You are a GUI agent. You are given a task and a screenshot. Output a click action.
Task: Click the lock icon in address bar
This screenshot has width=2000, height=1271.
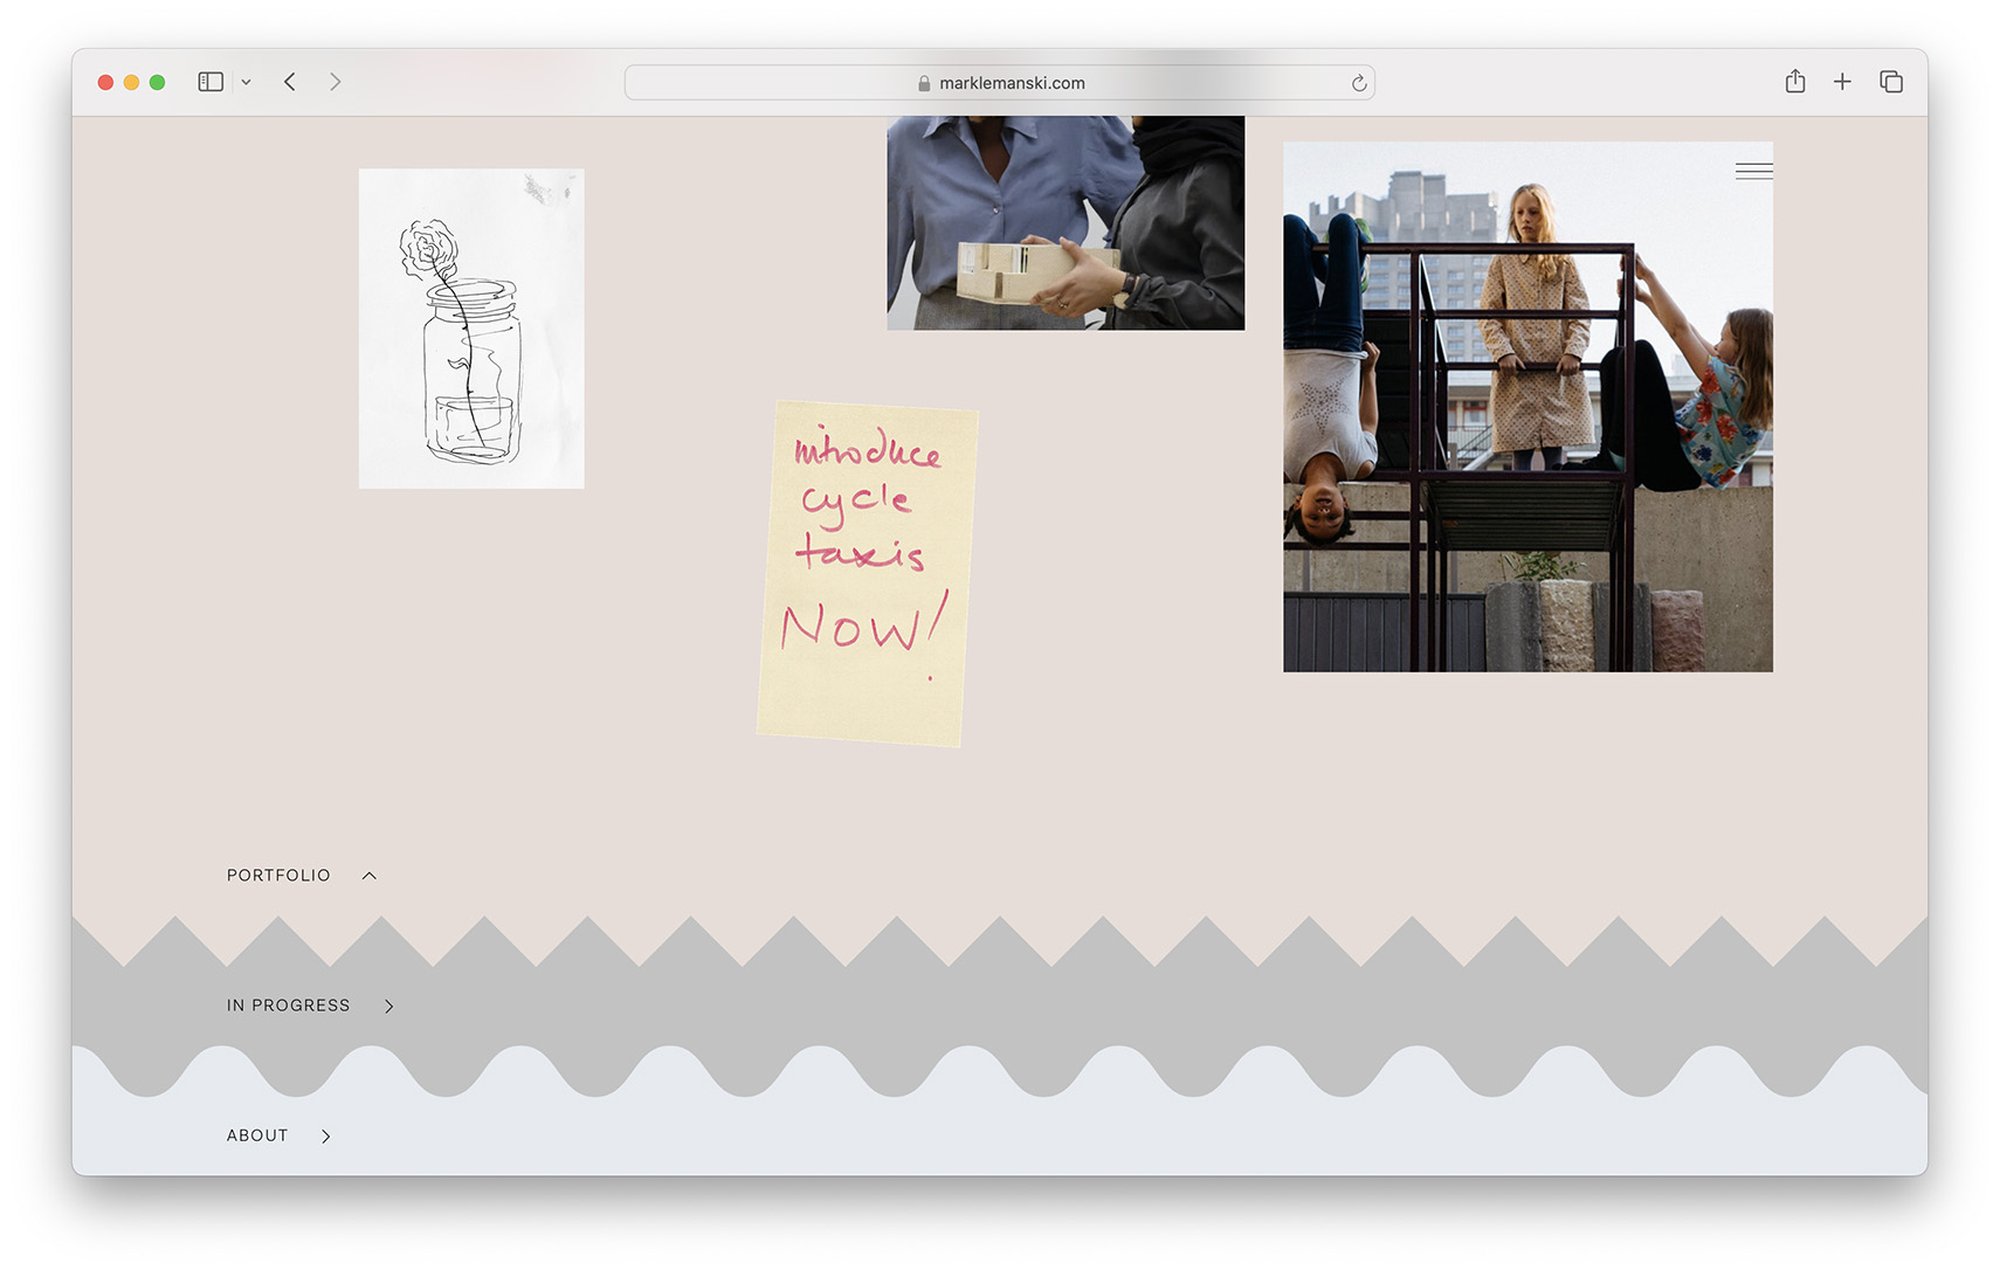(x=924, y=84)
